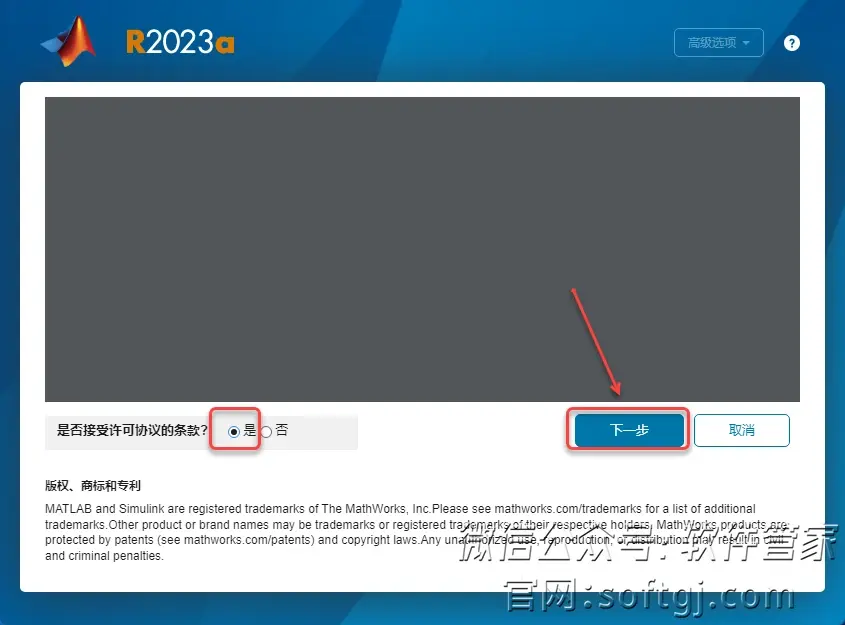Image resolution: width=845 pixels, height=625 pixels.
Task: Open the help question mark icon
Action: (x=791, y=43)
